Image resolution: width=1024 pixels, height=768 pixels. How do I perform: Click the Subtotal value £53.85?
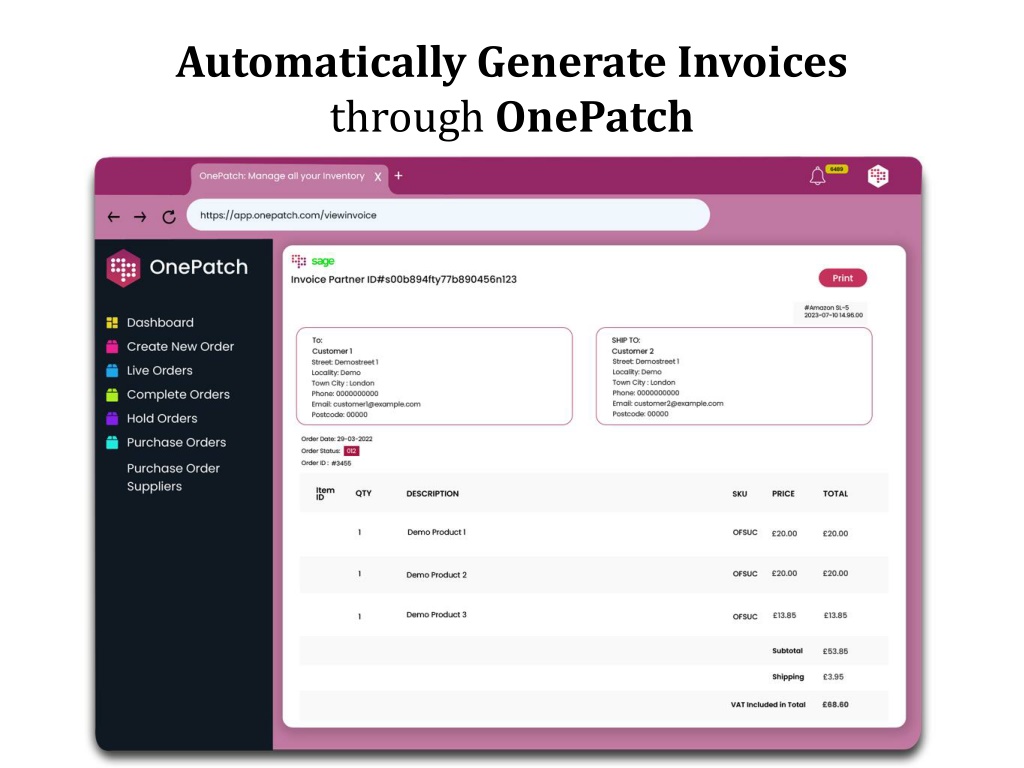835,651
